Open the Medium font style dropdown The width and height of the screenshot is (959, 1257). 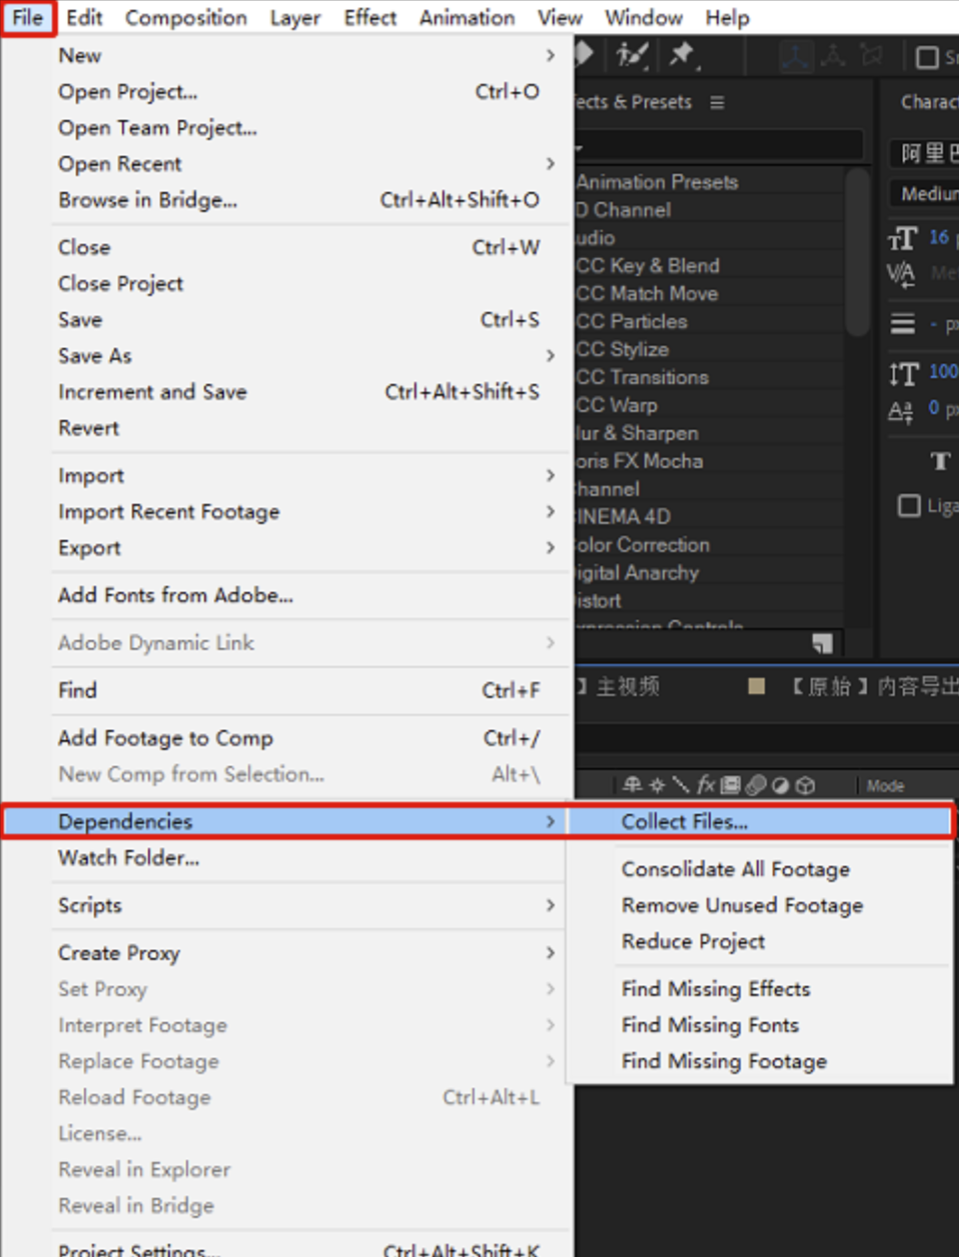pyautogui.click(x=927, y=194)
